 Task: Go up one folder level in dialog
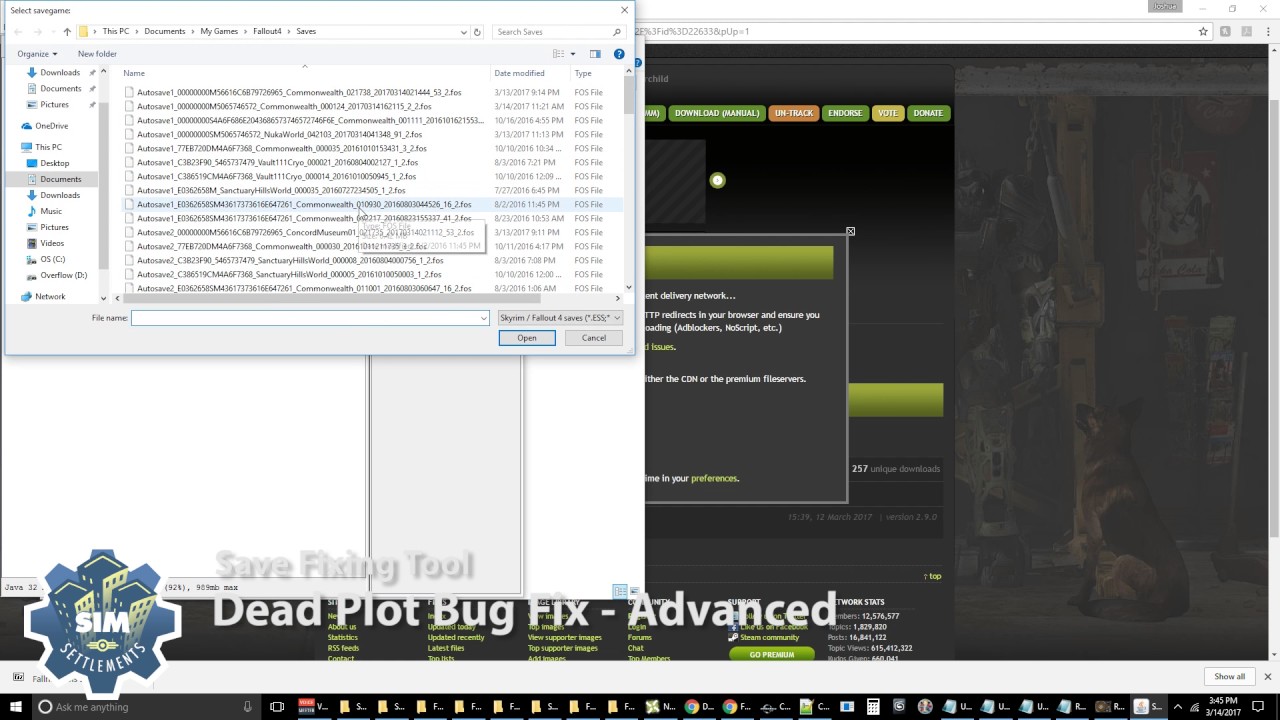pyautogui.click(x=67, y=32)
